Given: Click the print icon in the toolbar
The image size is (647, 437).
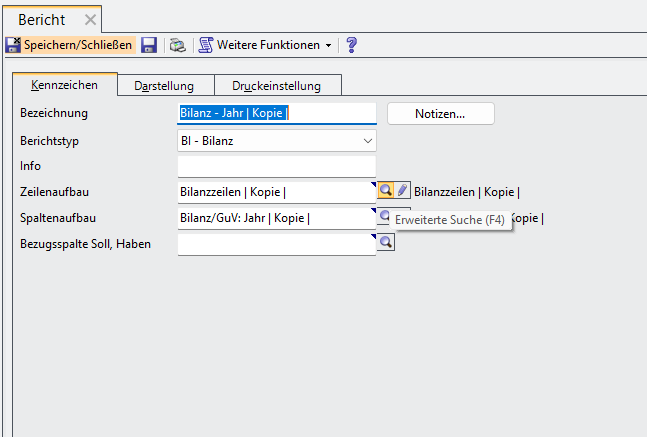Looking at the screenshot, I should [177, 45].
